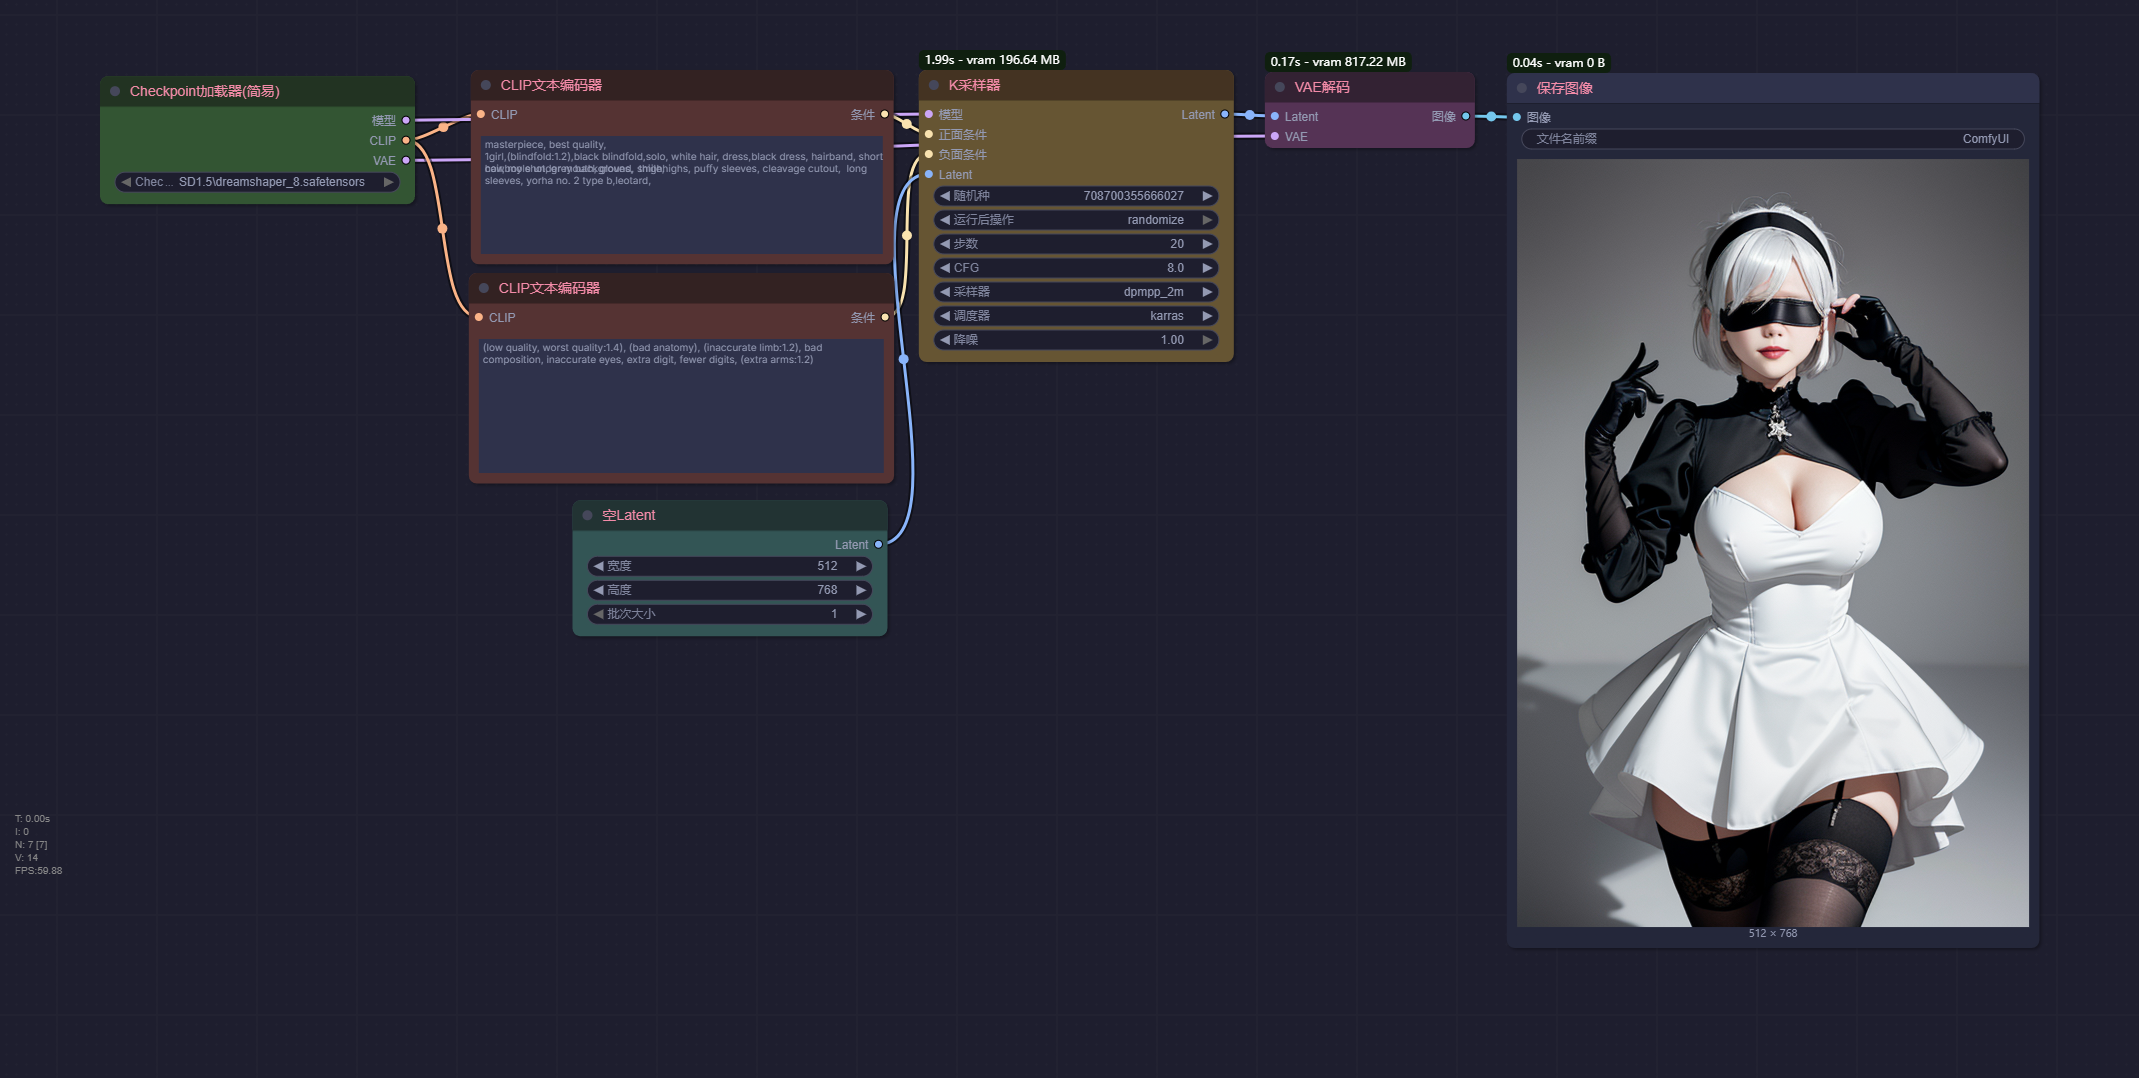This screenshot has height=1078, width=2139.
Task: Open the 调度器 karras scheduler dropdown
Action: (x=1075, y=316)
